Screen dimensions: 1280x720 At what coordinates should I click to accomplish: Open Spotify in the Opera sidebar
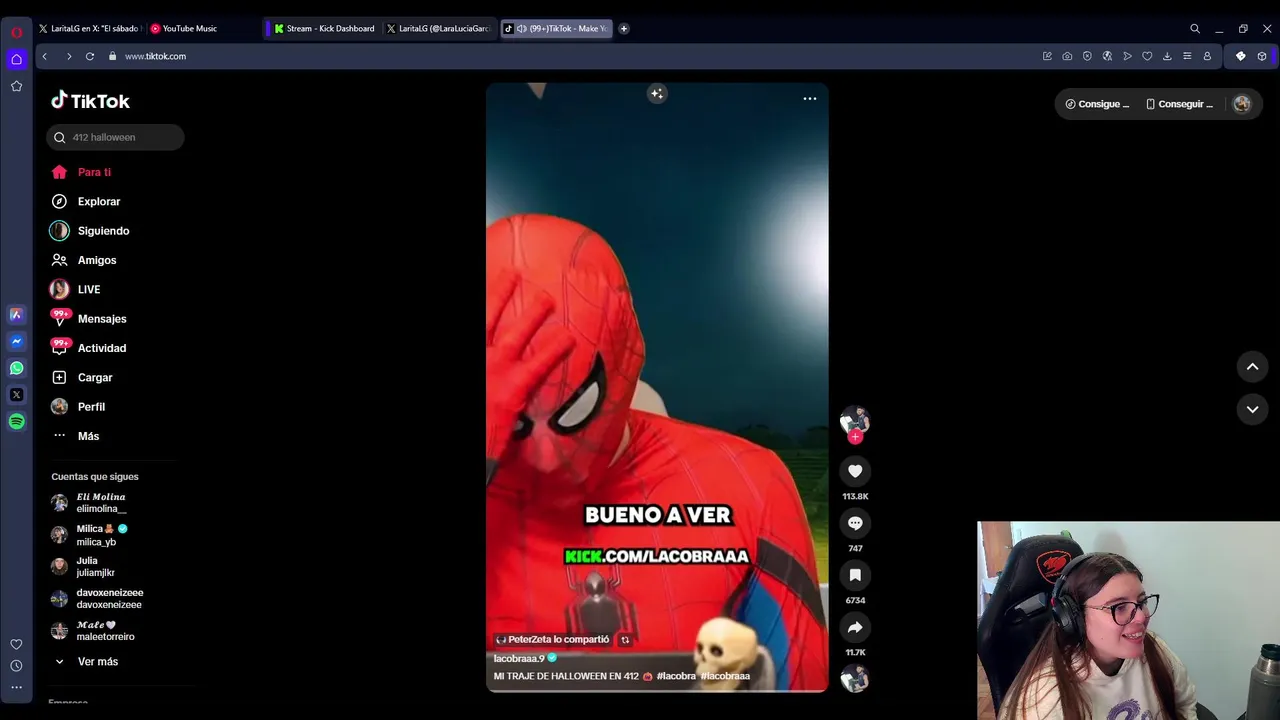click(x=16, y=422)
